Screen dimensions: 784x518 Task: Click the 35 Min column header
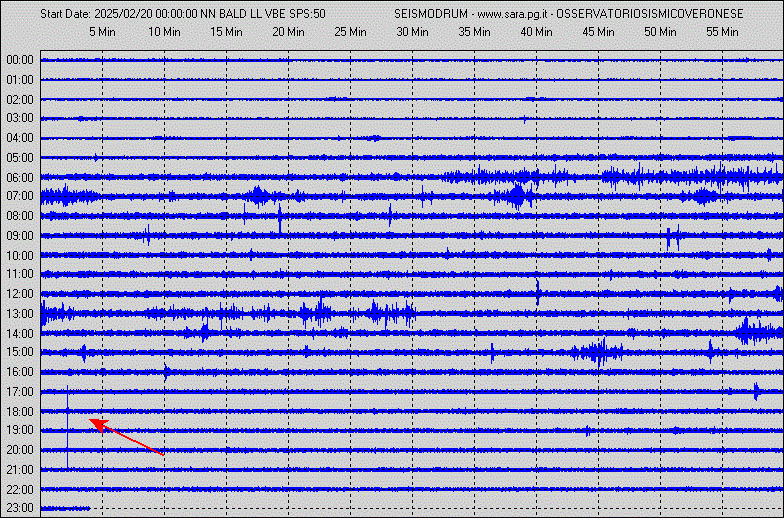[474, 32]
